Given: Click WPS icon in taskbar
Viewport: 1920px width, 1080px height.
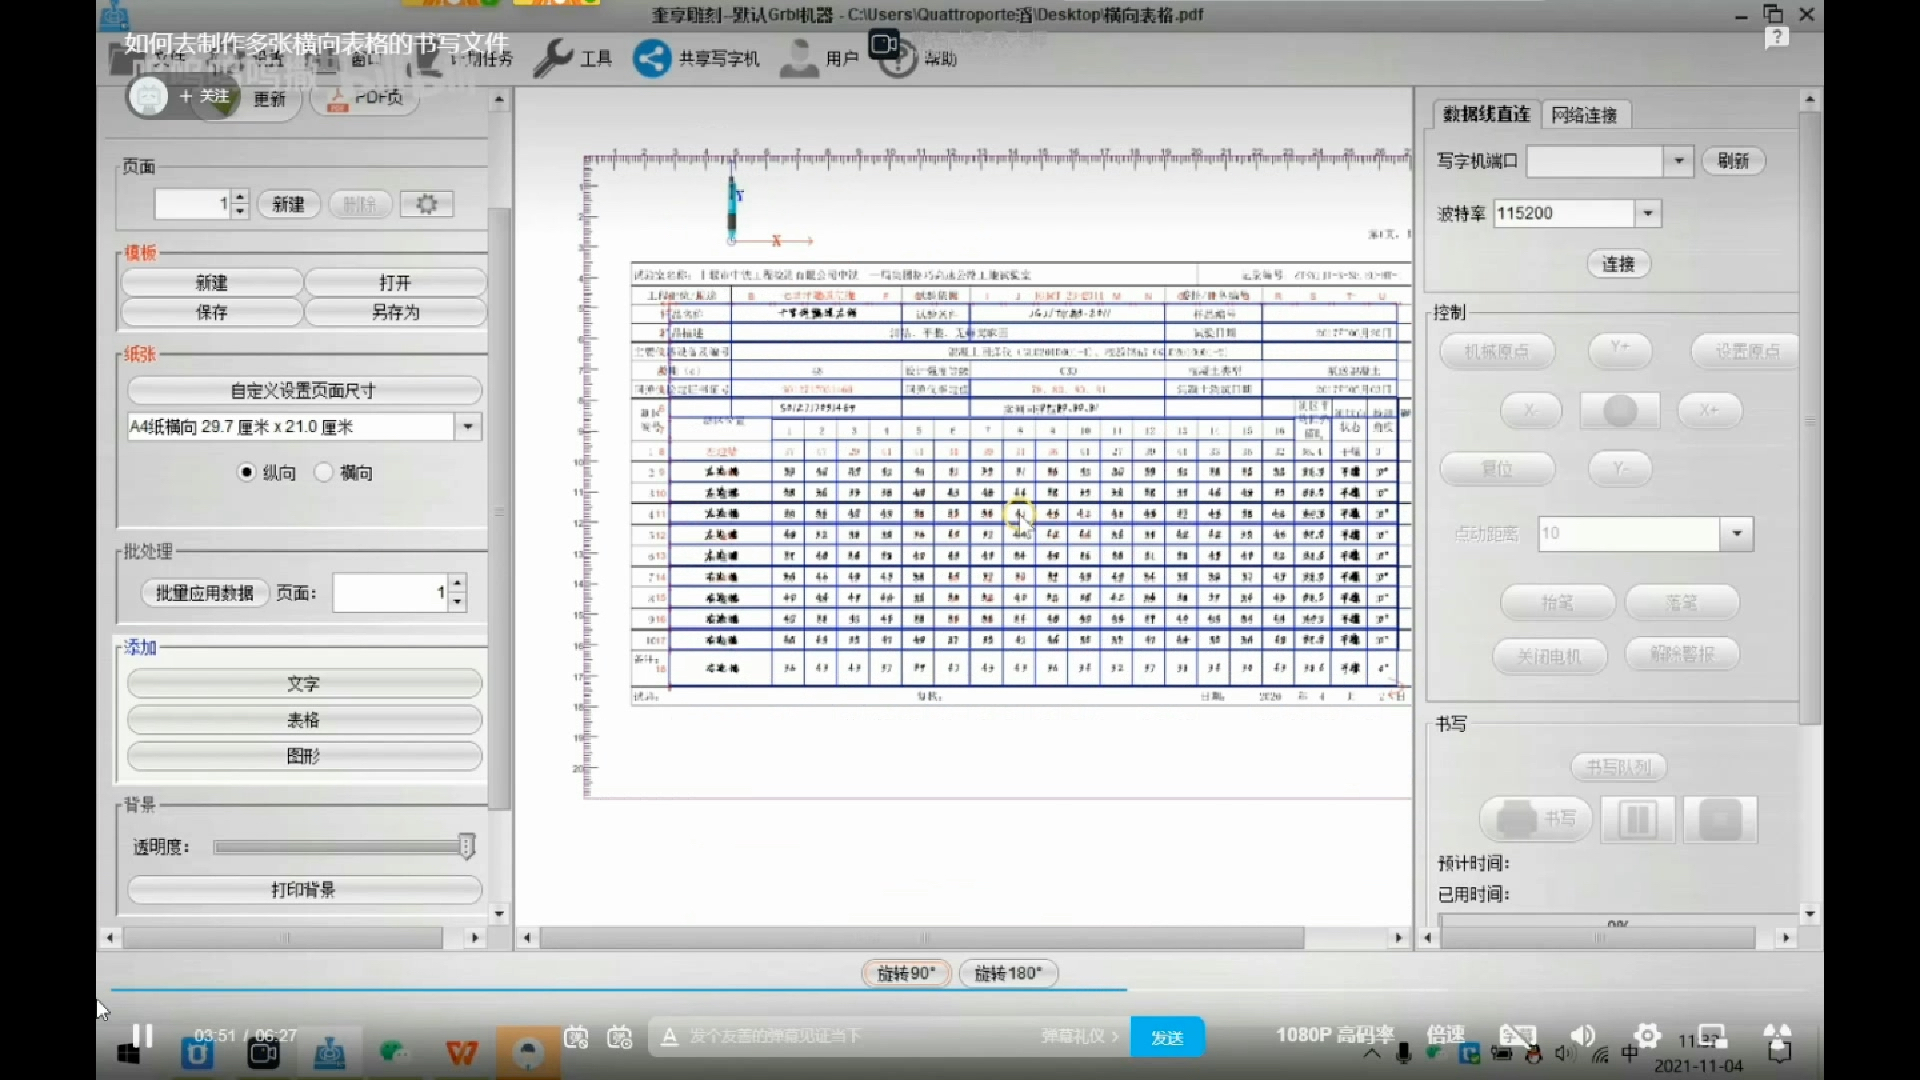Looking at the screenshot, I should 461,1052.
